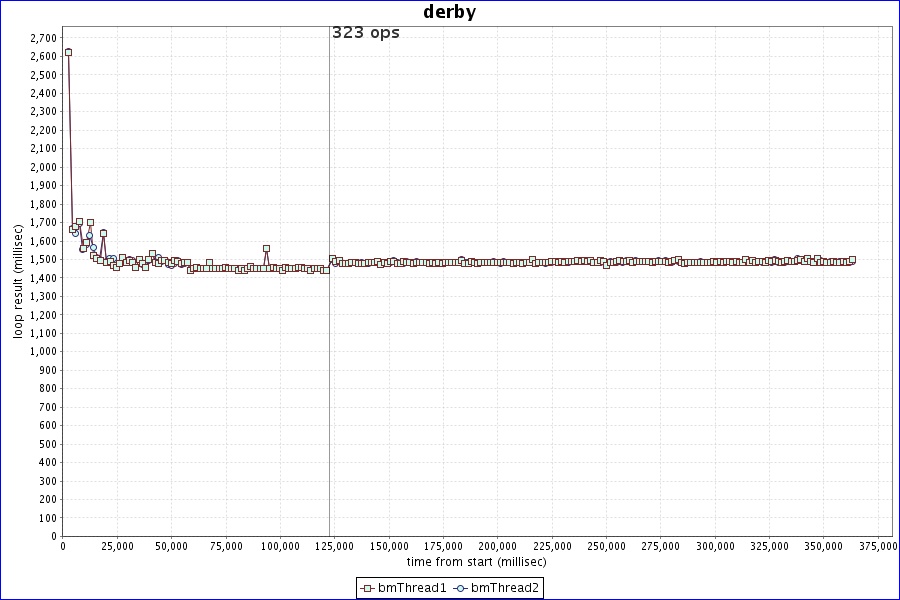The height and width of the screenshot is (600, 900).
Task: Click the 2,700 tick on the Y axis
Action: click(x=41, y=38)
